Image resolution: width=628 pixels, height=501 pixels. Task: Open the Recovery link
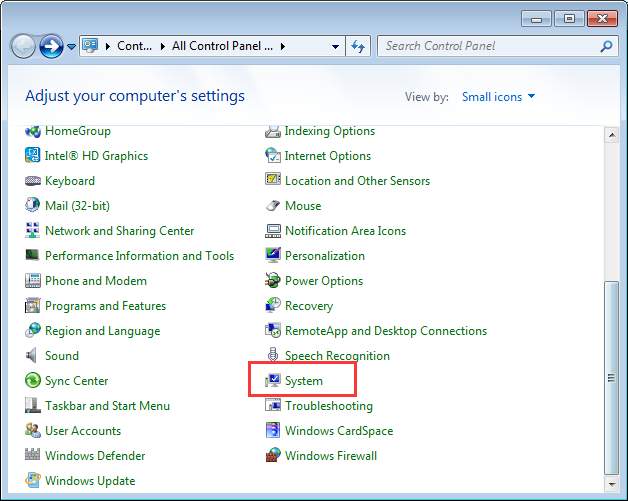pyautogui.click(x=309, y=306)
